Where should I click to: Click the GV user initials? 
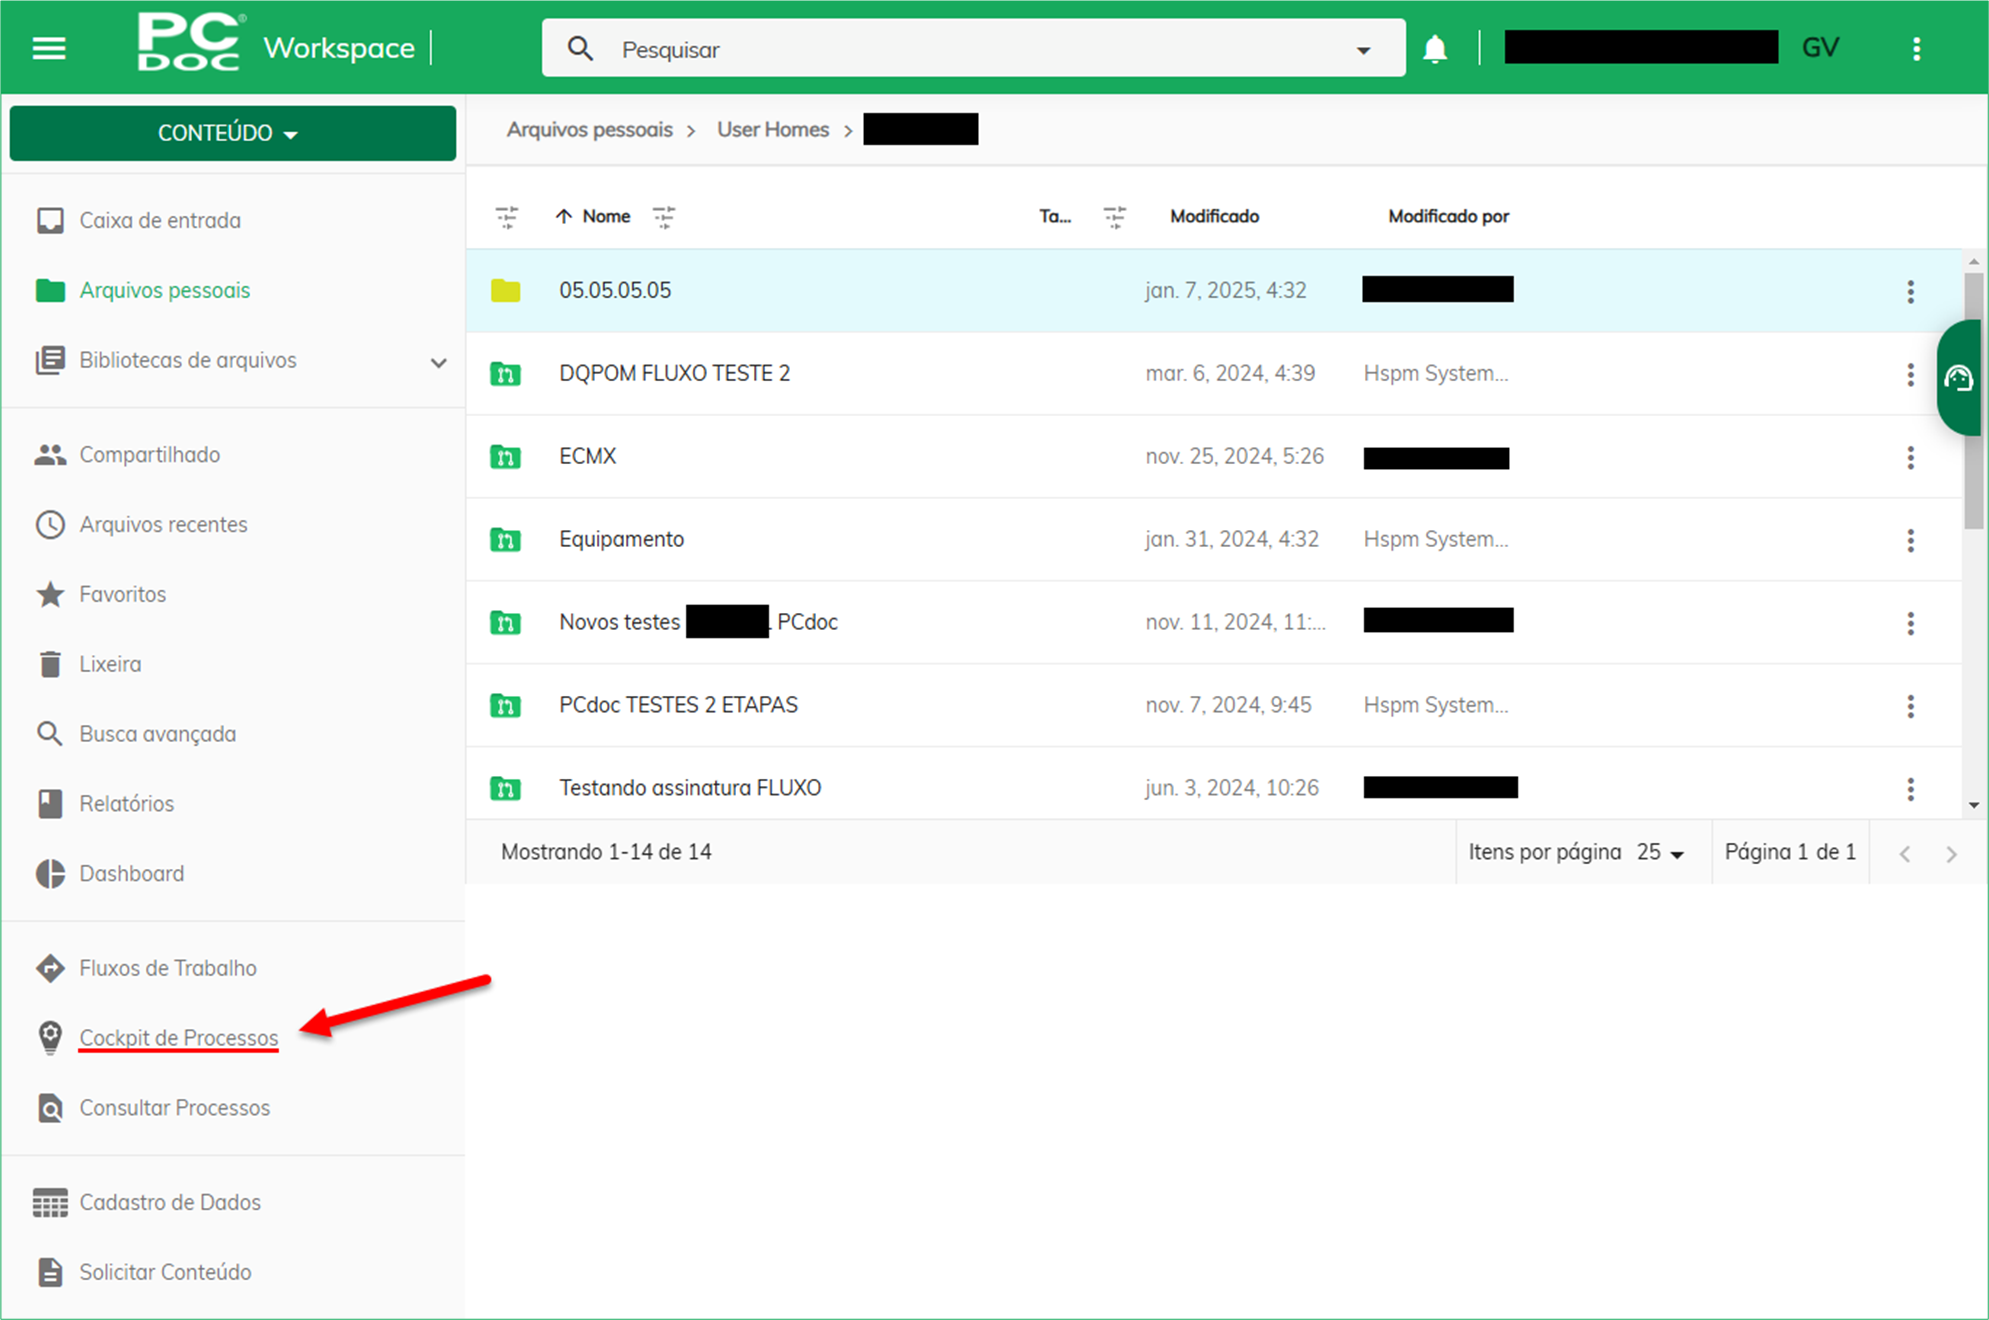pyautogui.click(x=1820, y=48)
